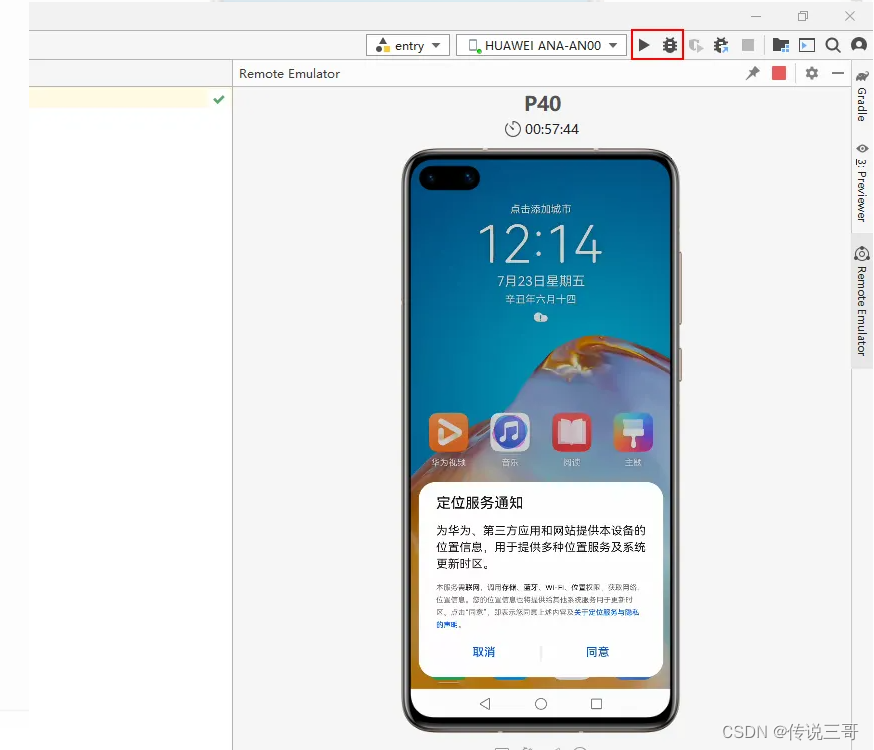Tap the phone home navigation circle
874x750 pixels.
pos(541,704)
